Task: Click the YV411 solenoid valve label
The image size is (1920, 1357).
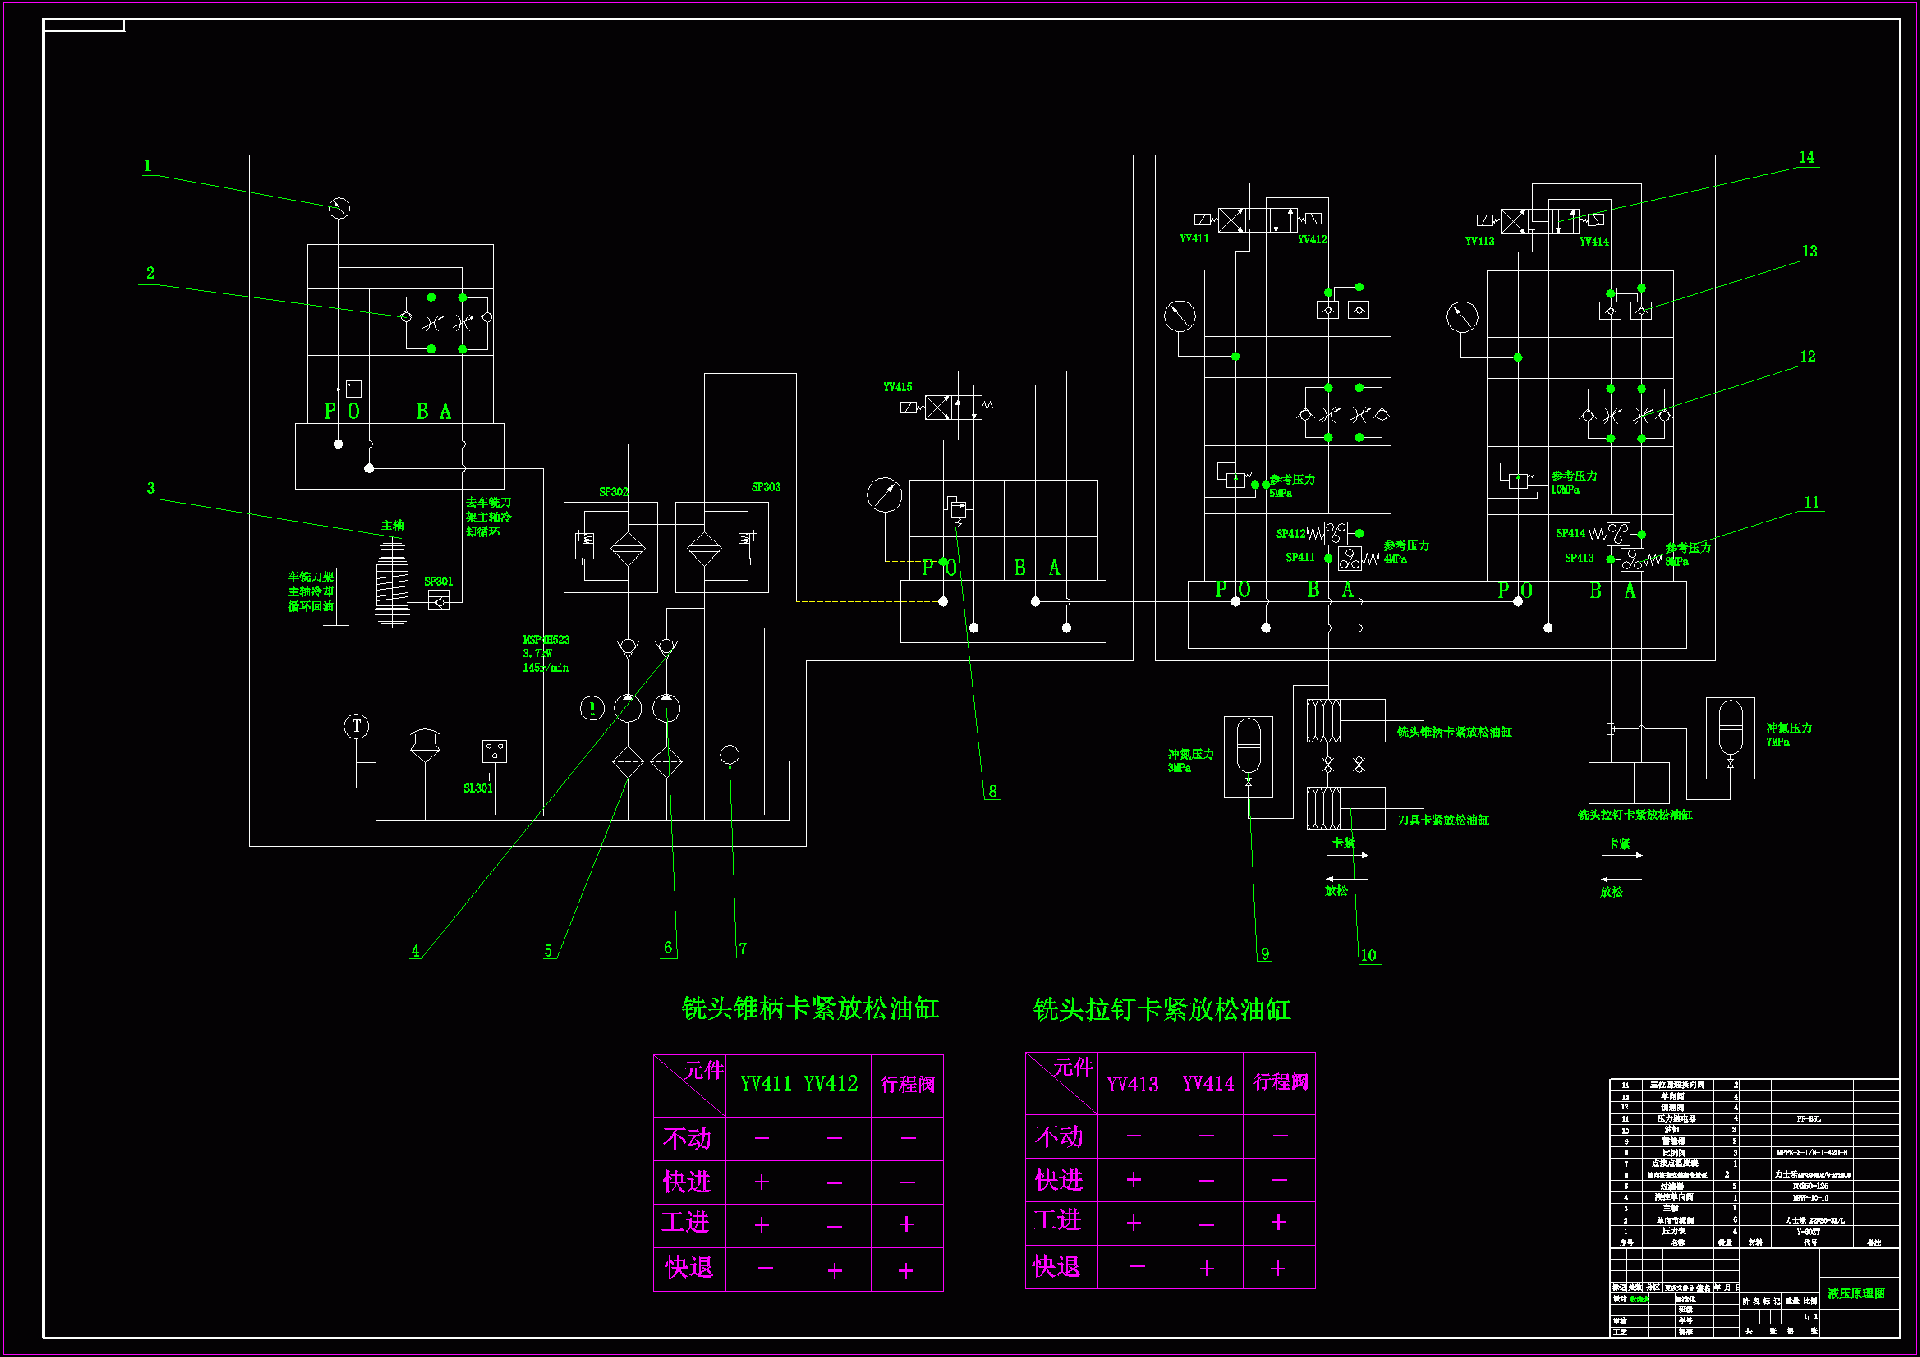Action: coord(1194,238)
